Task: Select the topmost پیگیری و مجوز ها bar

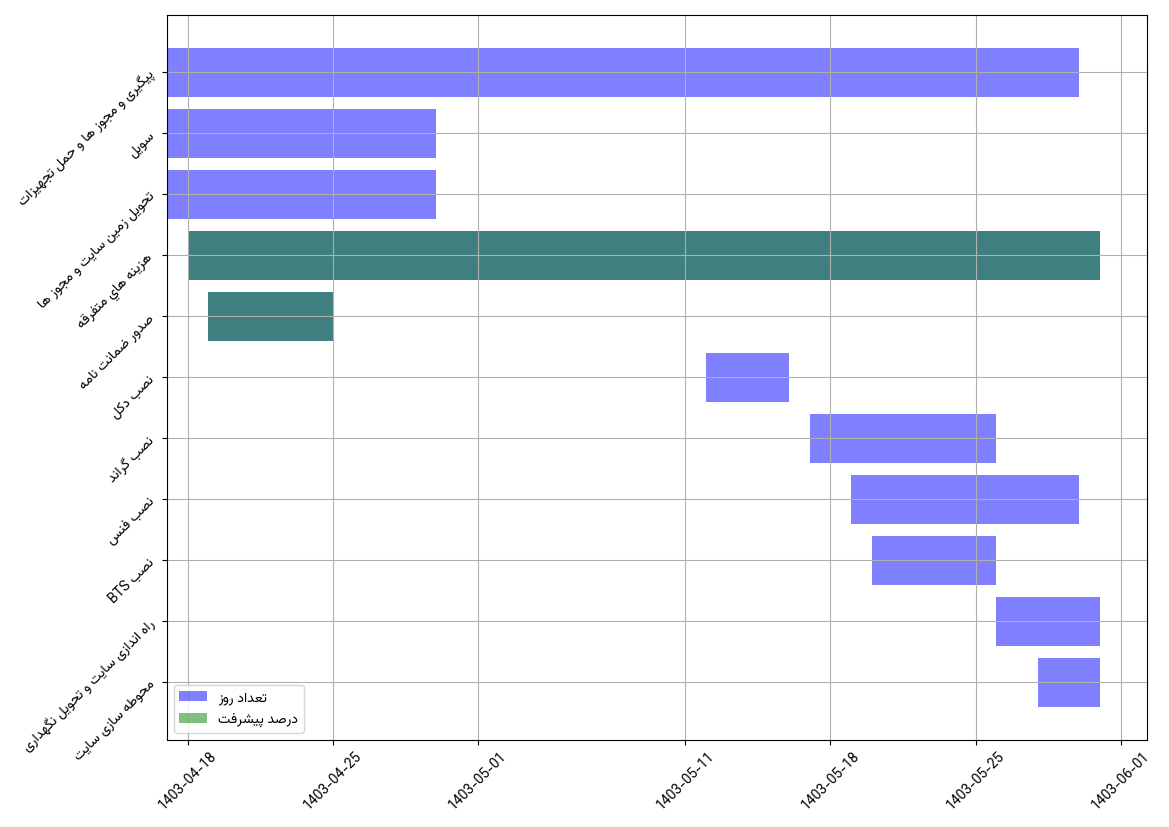Action: click(x=622, y=72)
